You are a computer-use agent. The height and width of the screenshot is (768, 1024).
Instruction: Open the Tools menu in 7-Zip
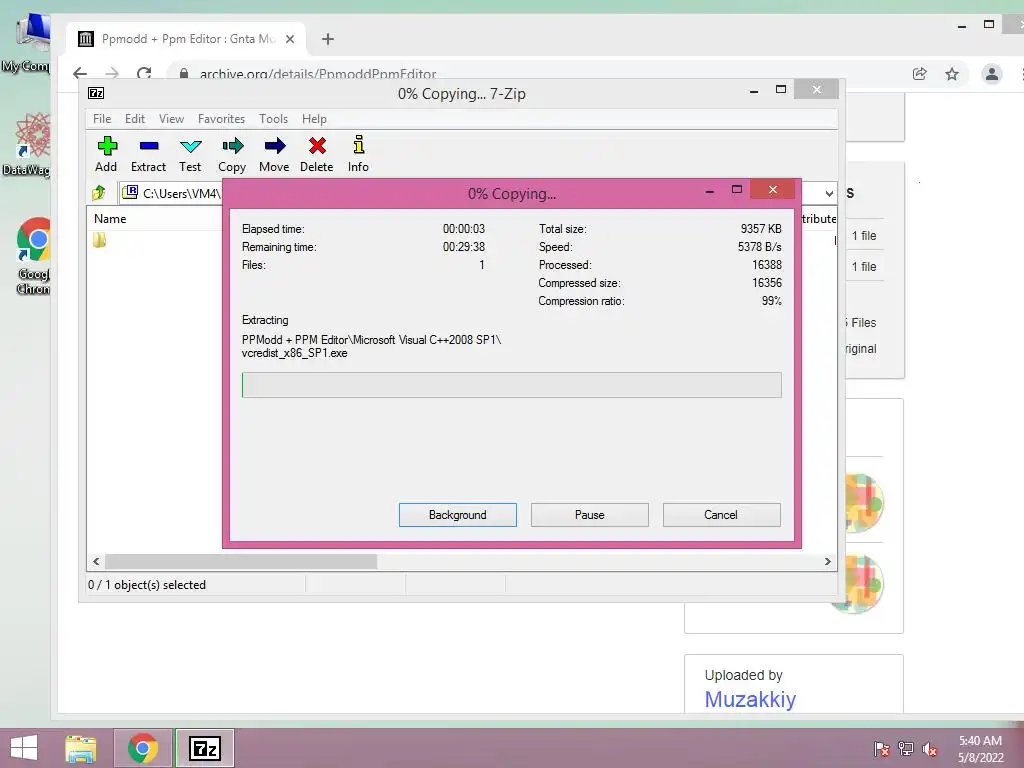273,119
